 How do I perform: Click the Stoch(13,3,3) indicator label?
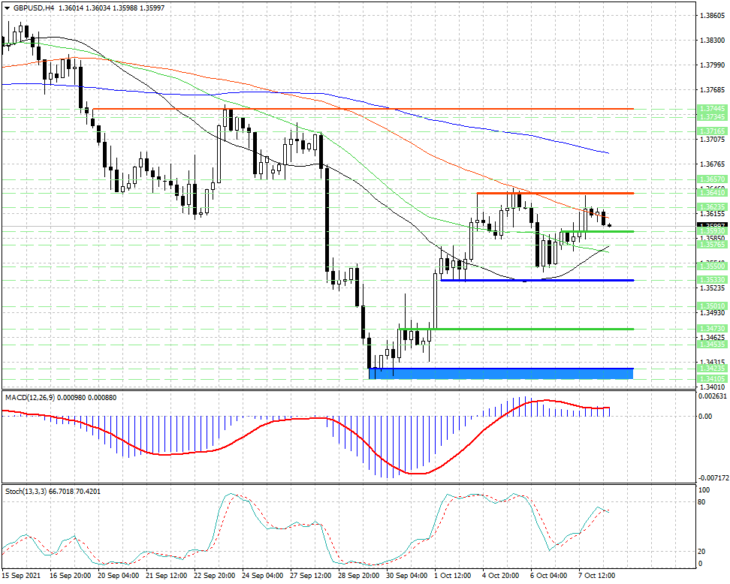tap(26, 491)
